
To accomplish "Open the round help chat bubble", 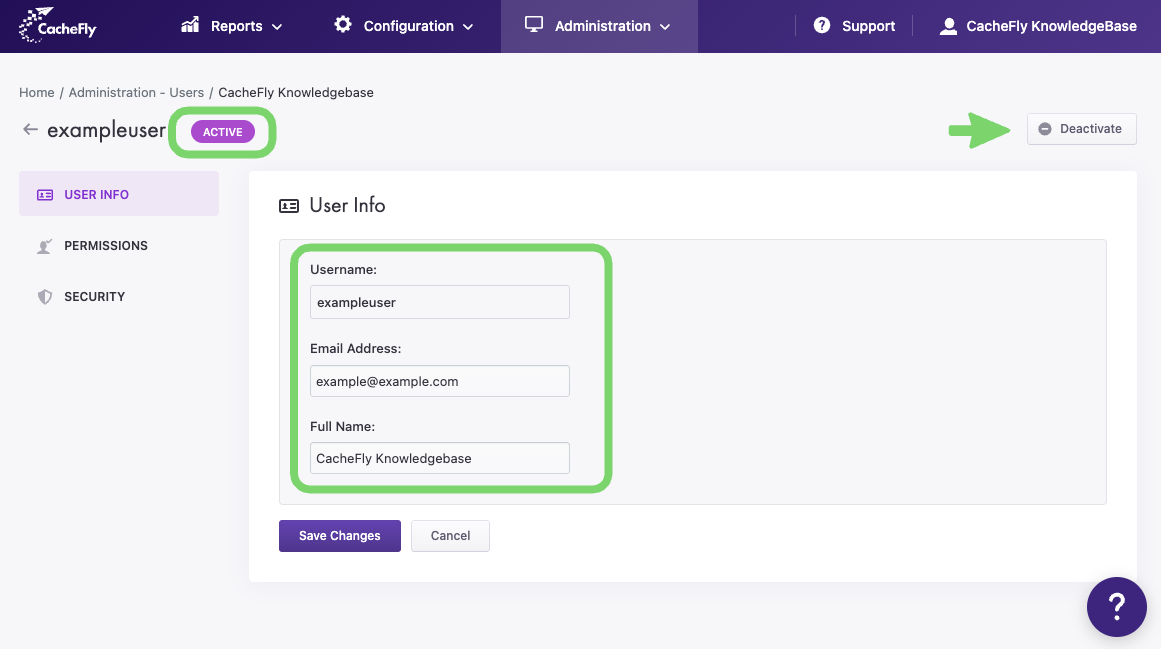I will tap(1117, 607).
